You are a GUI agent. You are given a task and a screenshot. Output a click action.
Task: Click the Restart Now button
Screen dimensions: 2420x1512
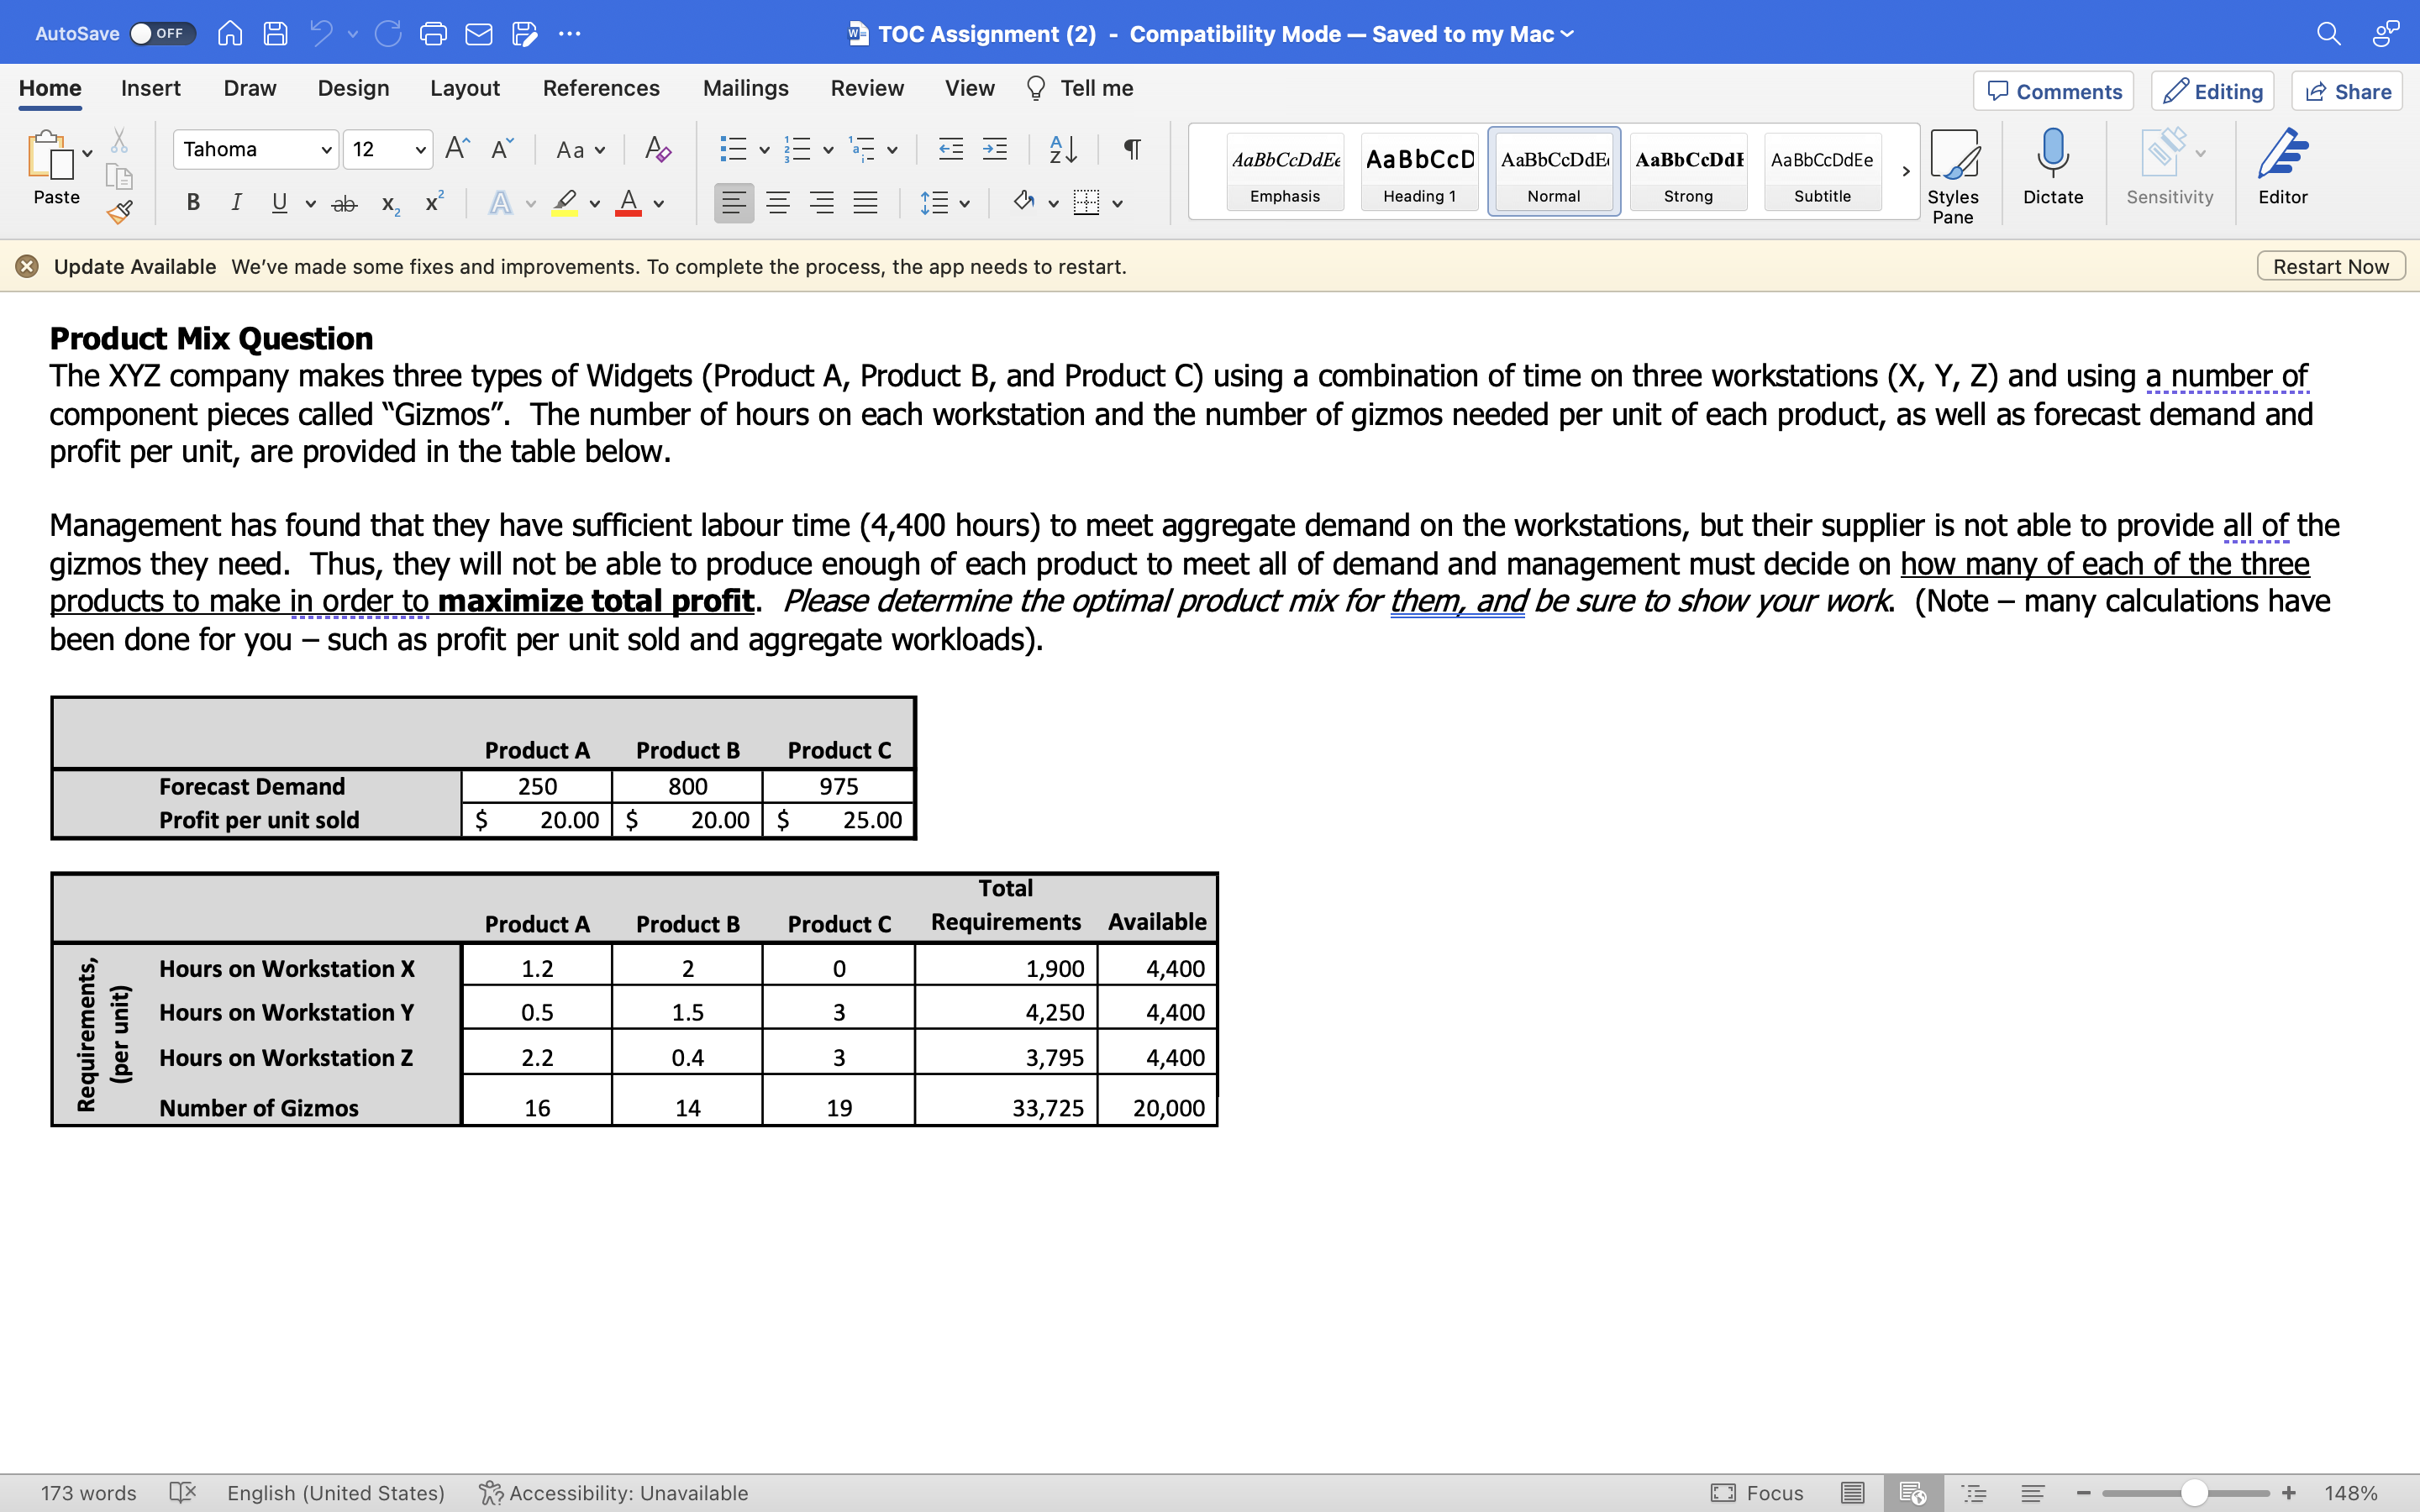(2330, 267)
